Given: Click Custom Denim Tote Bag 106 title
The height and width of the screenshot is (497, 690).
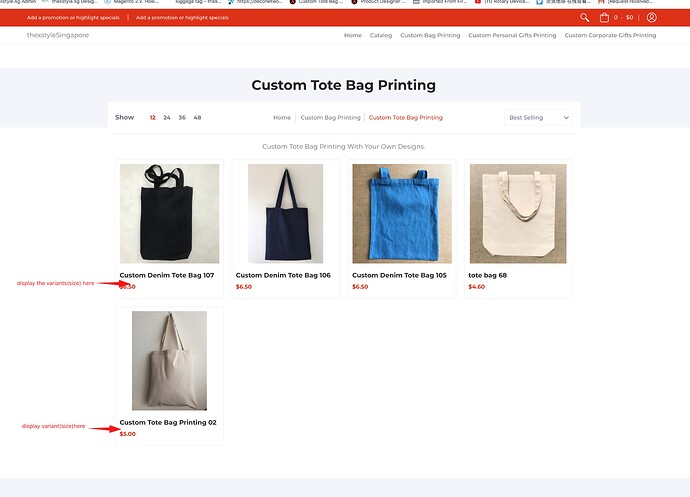Looking at the screenshot, I should pos(283,275).
